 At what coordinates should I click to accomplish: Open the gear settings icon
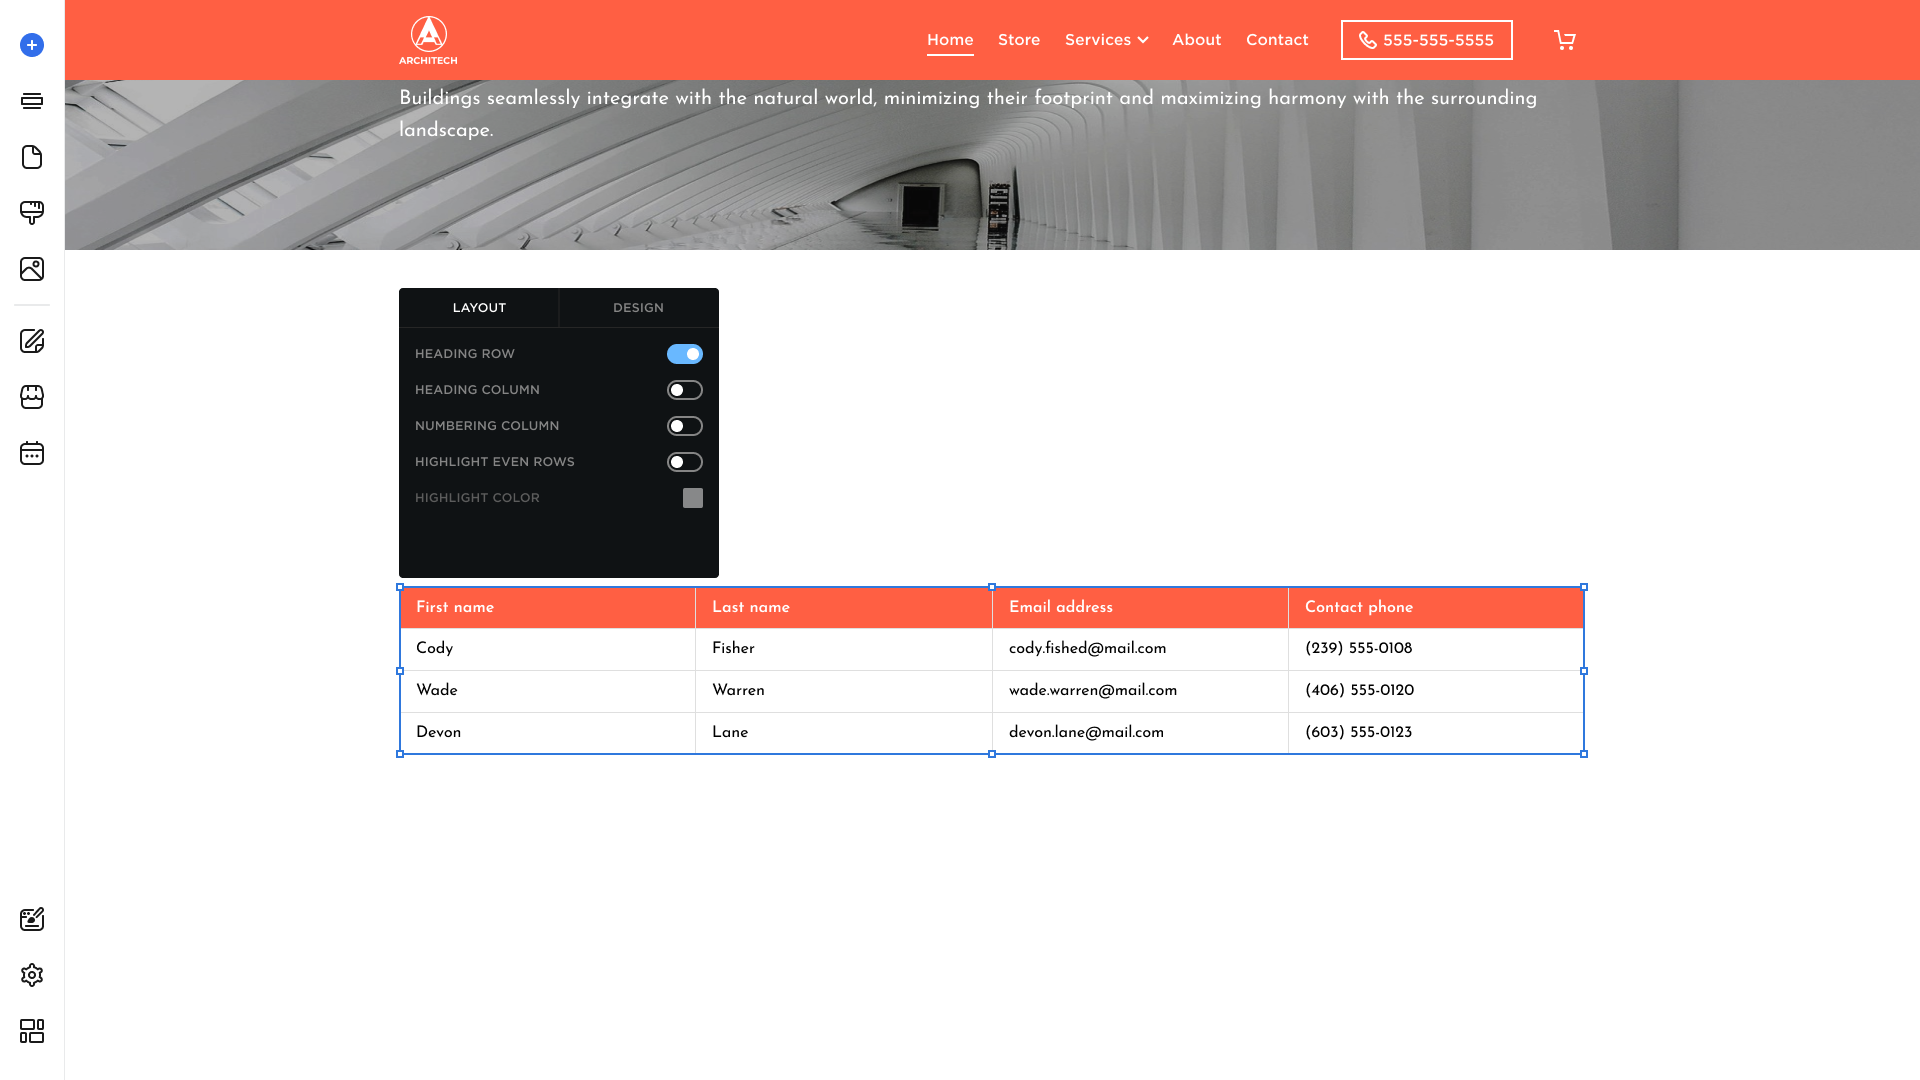[32, 975]
